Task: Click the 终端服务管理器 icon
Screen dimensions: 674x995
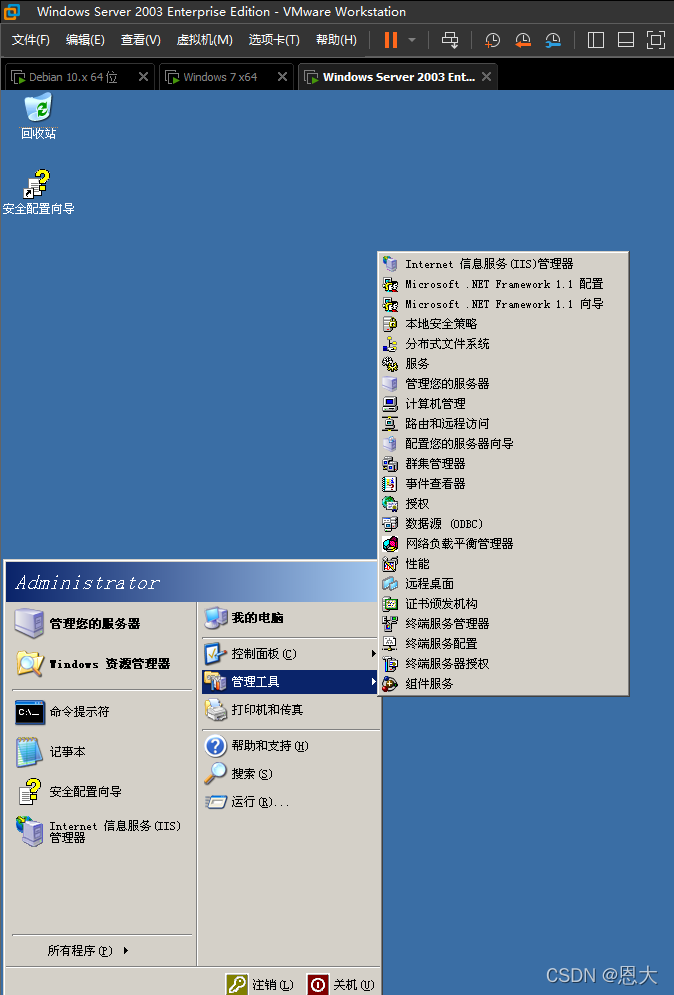Action: (390, 624)
